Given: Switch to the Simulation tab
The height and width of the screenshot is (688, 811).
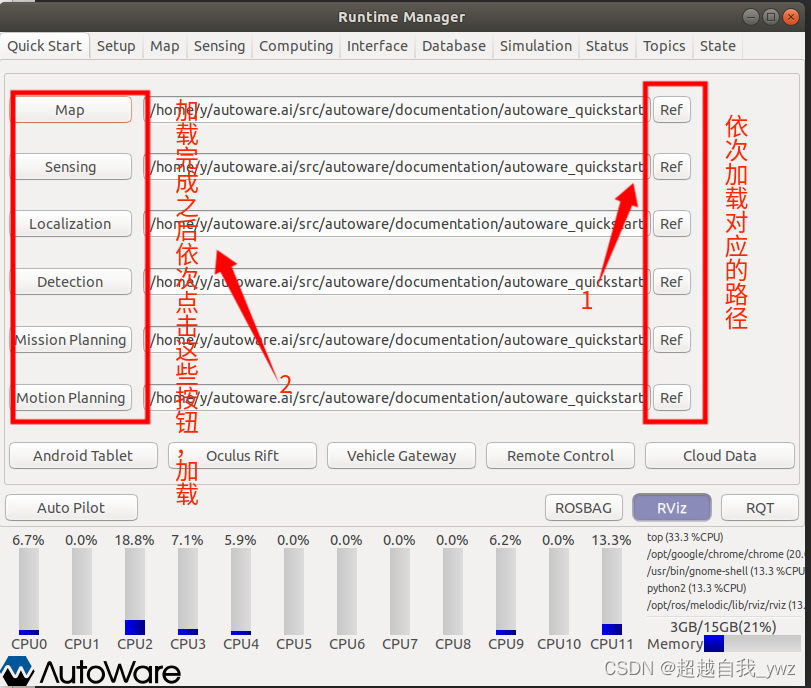Looking at the screenshot, I should (536, 46).
